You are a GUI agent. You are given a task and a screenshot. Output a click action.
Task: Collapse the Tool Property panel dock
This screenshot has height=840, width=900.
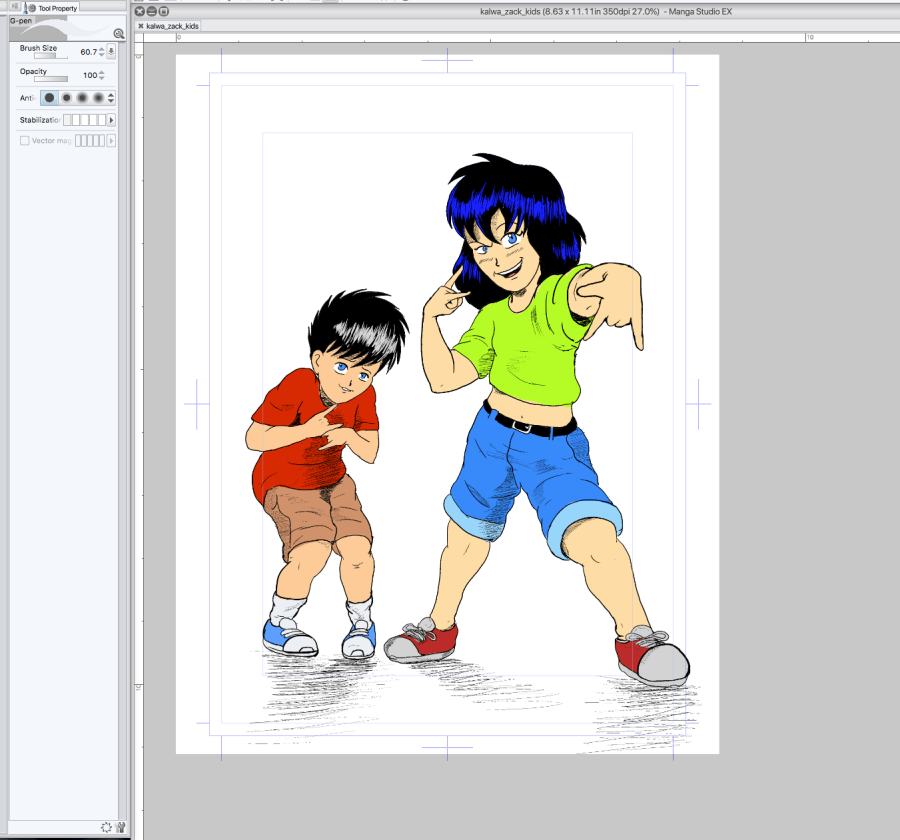[14, 7]
